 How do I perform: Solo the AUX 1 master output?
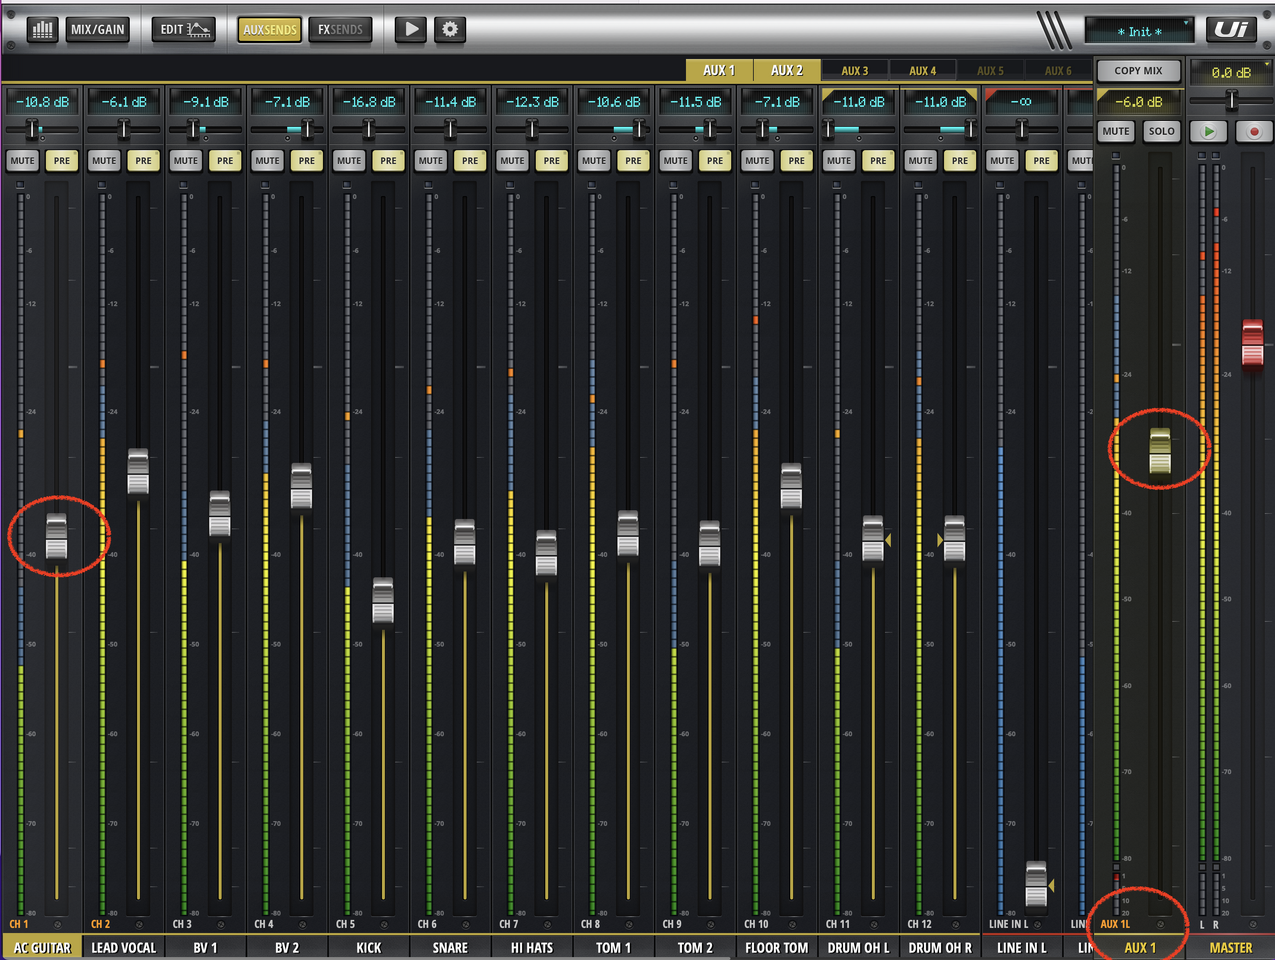(x=1162, y=131)
